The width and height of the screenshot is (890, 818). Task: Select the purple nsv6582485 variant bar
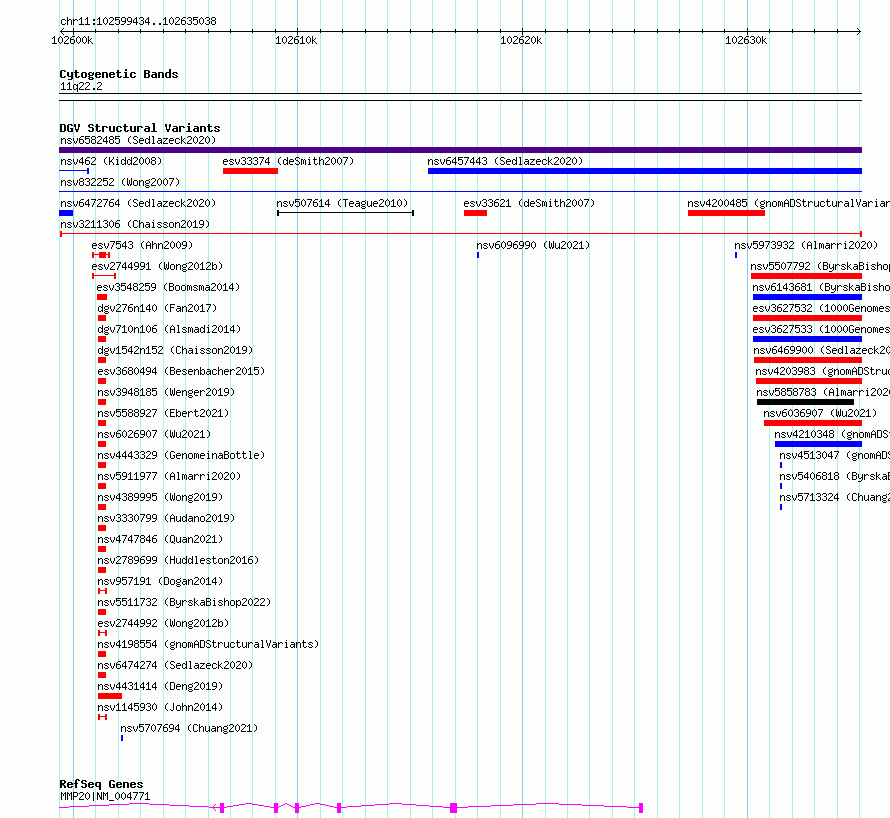(x=460, y=150)
